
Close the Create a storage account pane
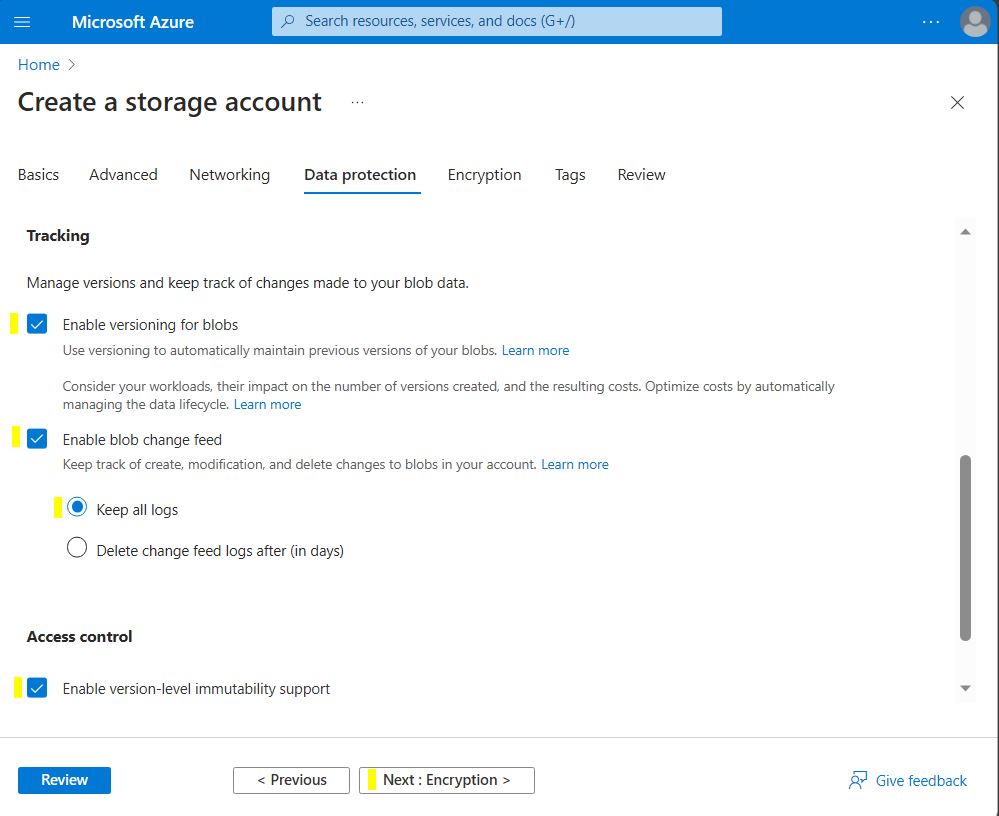(957, 103)
